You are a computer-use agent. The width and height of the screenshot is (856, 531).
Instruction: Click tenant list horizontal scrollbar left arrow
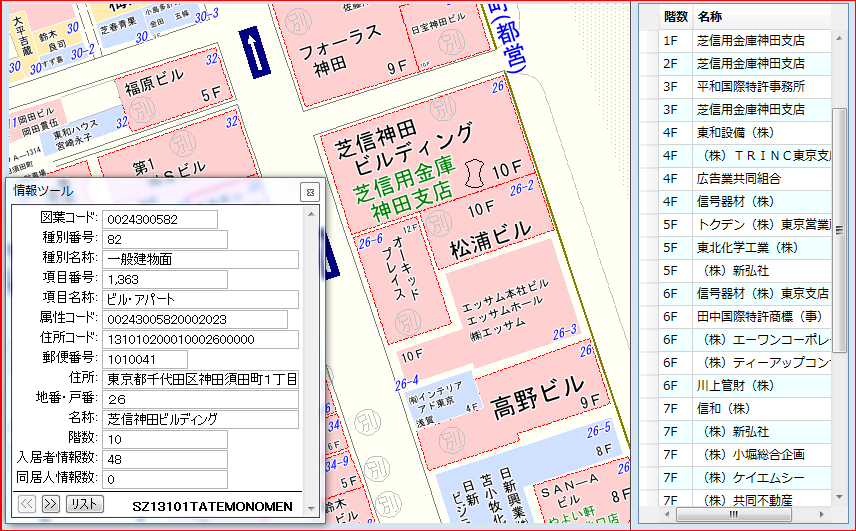667,514
